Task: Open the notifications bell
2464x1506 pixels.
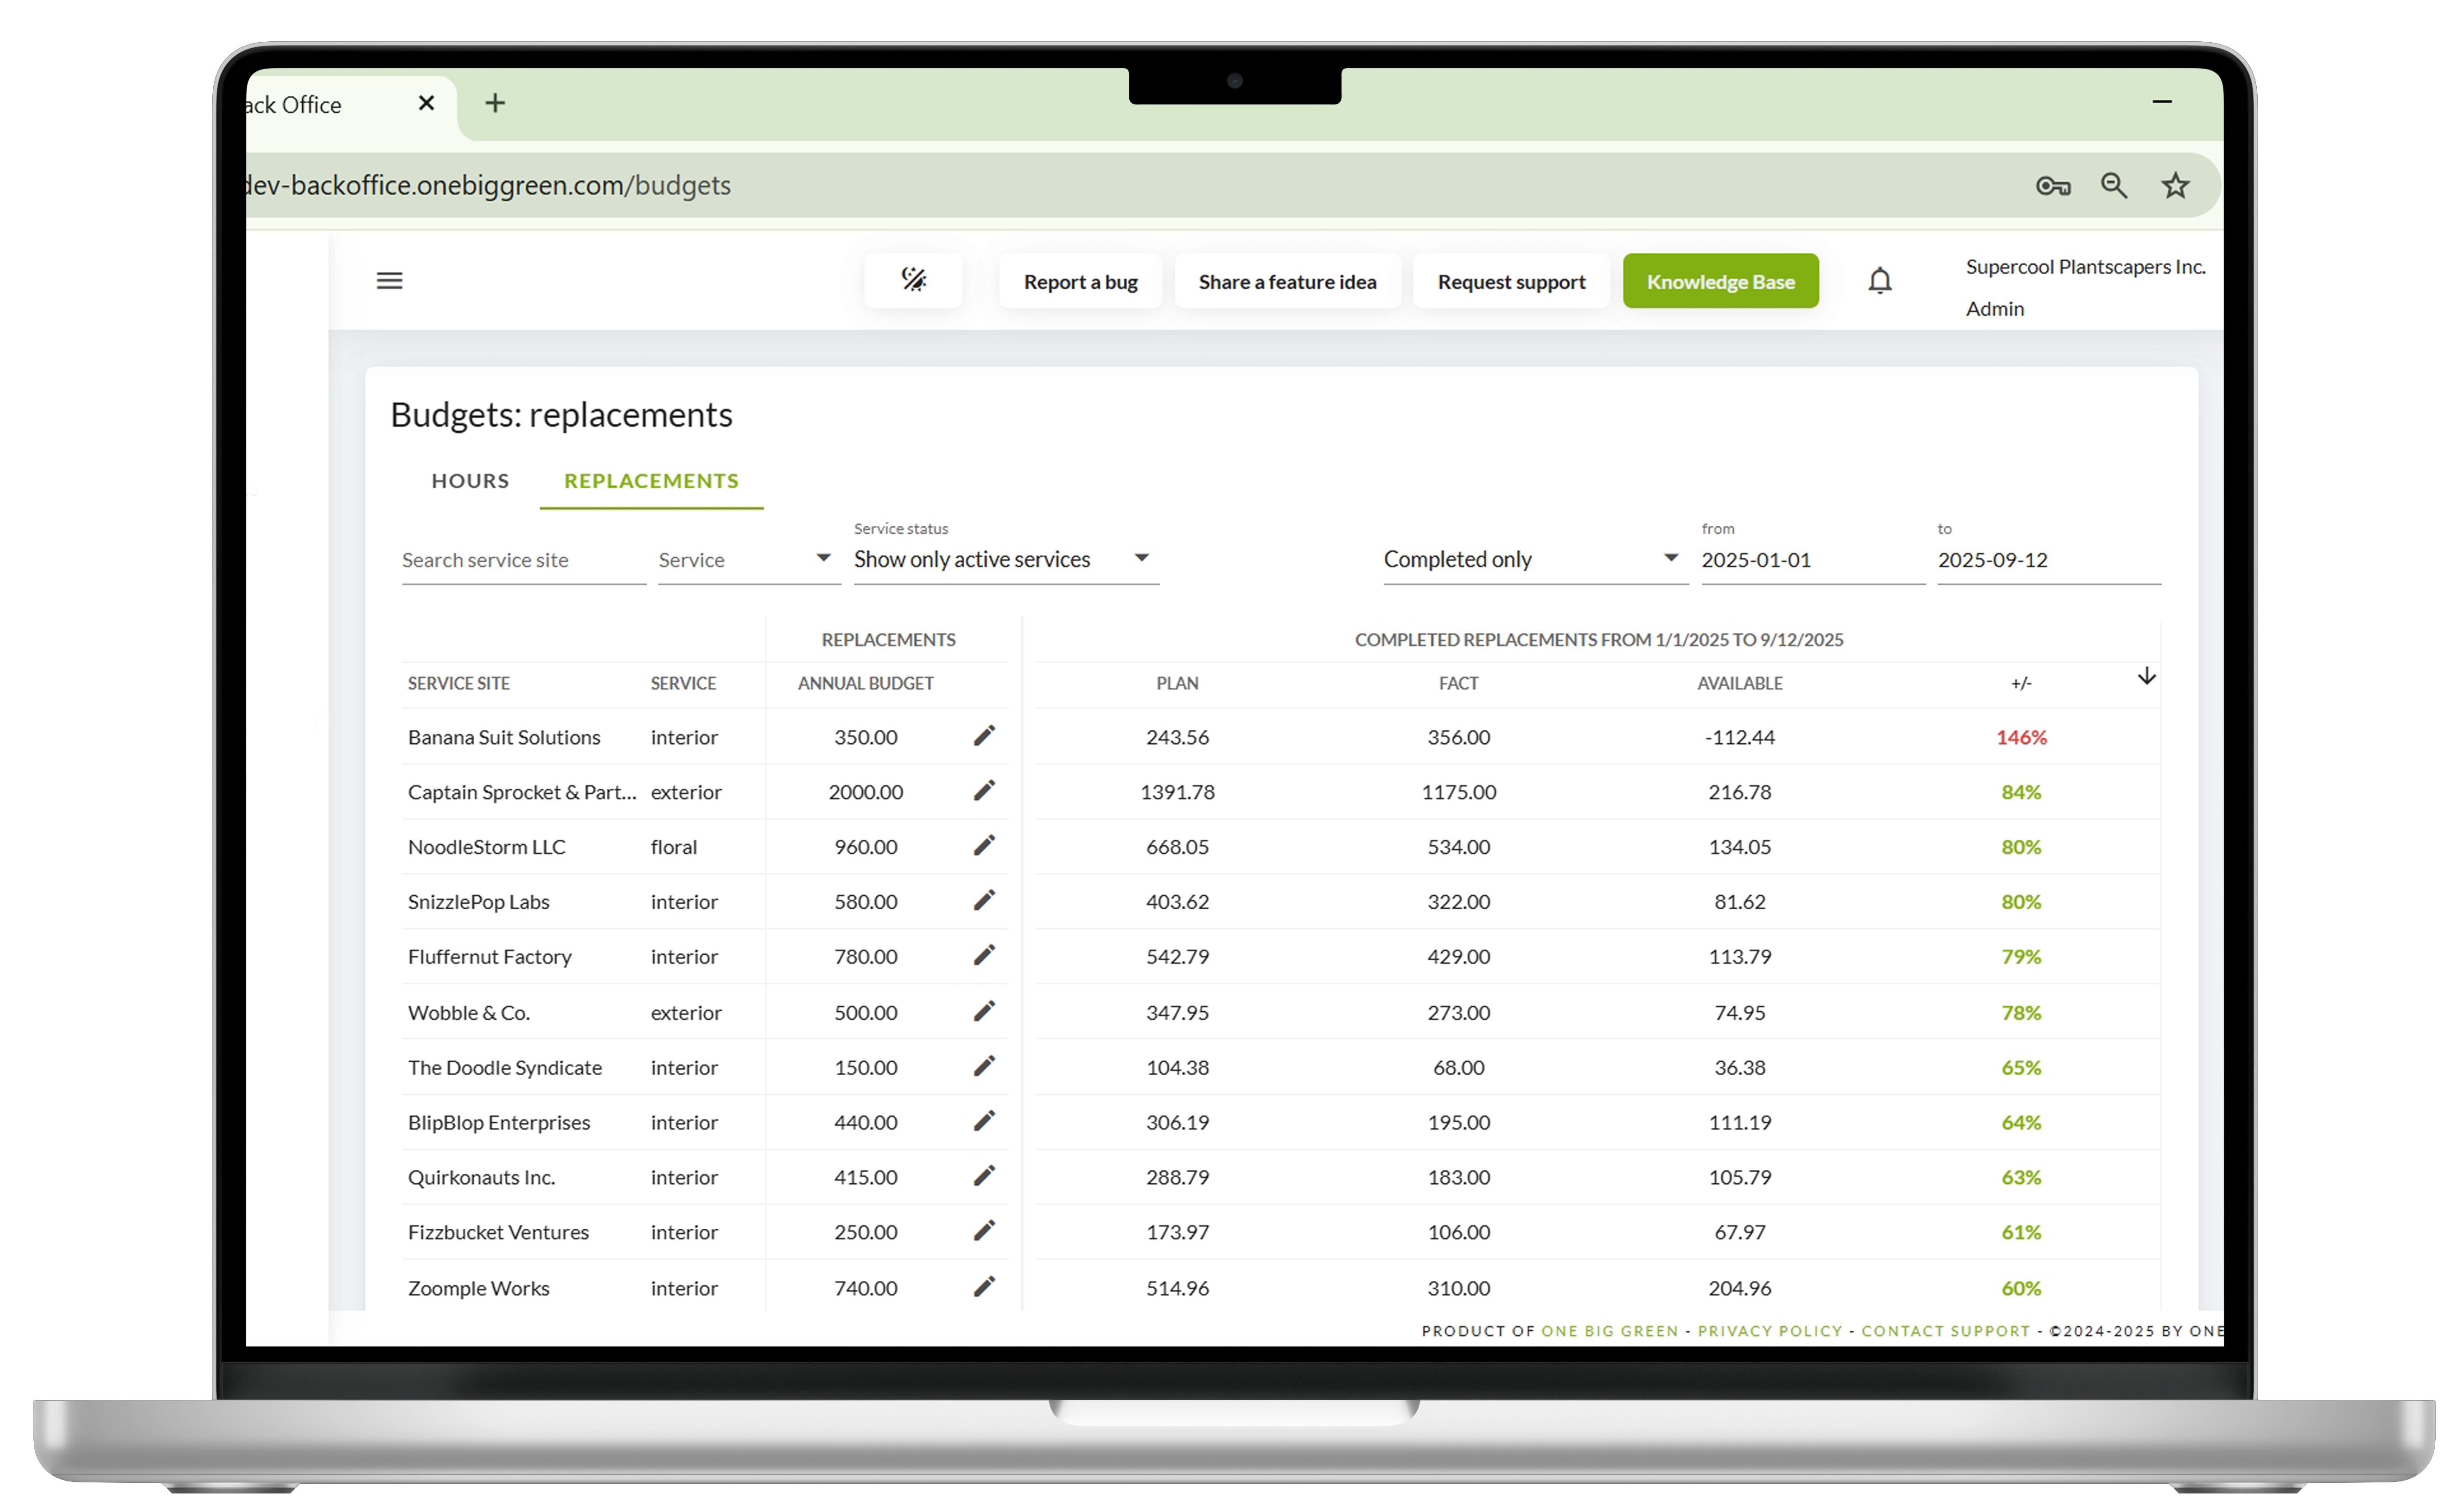Action: click(x=1879, y=281)
